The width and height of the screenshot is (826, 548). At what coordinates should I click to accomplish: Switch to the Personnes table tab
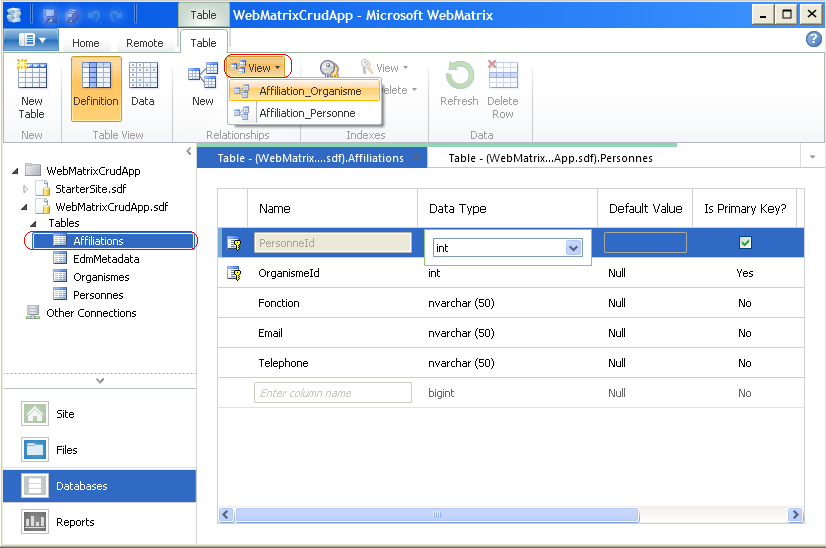tap(550, 158)
